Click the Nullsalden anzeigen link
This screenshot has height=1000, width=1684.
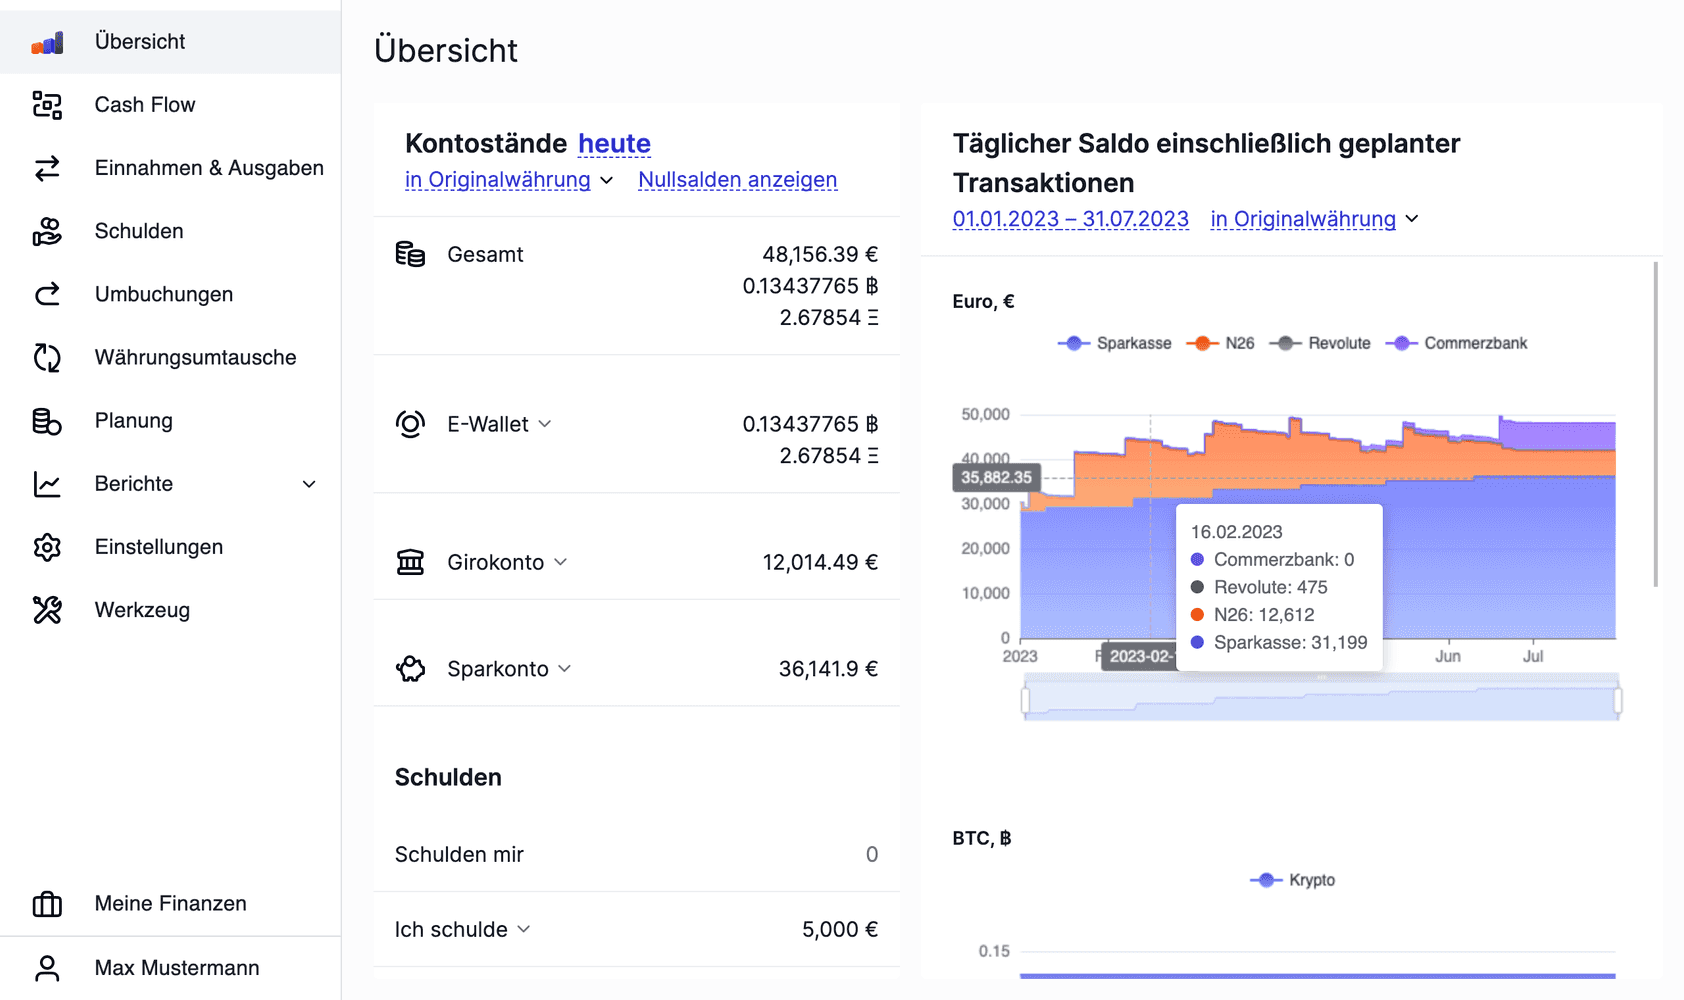[x=737, y=180]
